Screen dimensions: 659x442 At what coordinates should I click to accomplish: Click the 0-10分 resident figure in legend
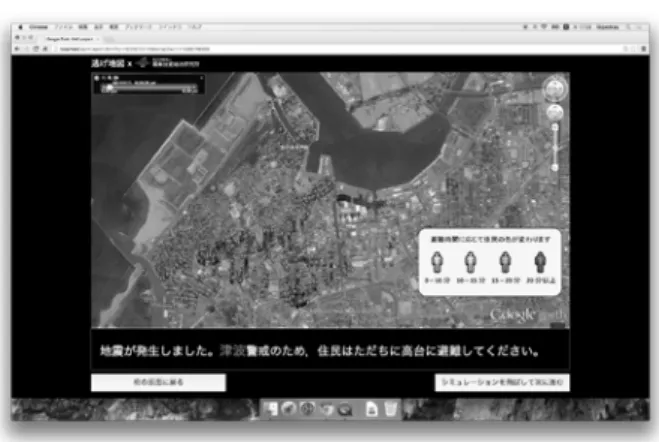click(437, 263)
